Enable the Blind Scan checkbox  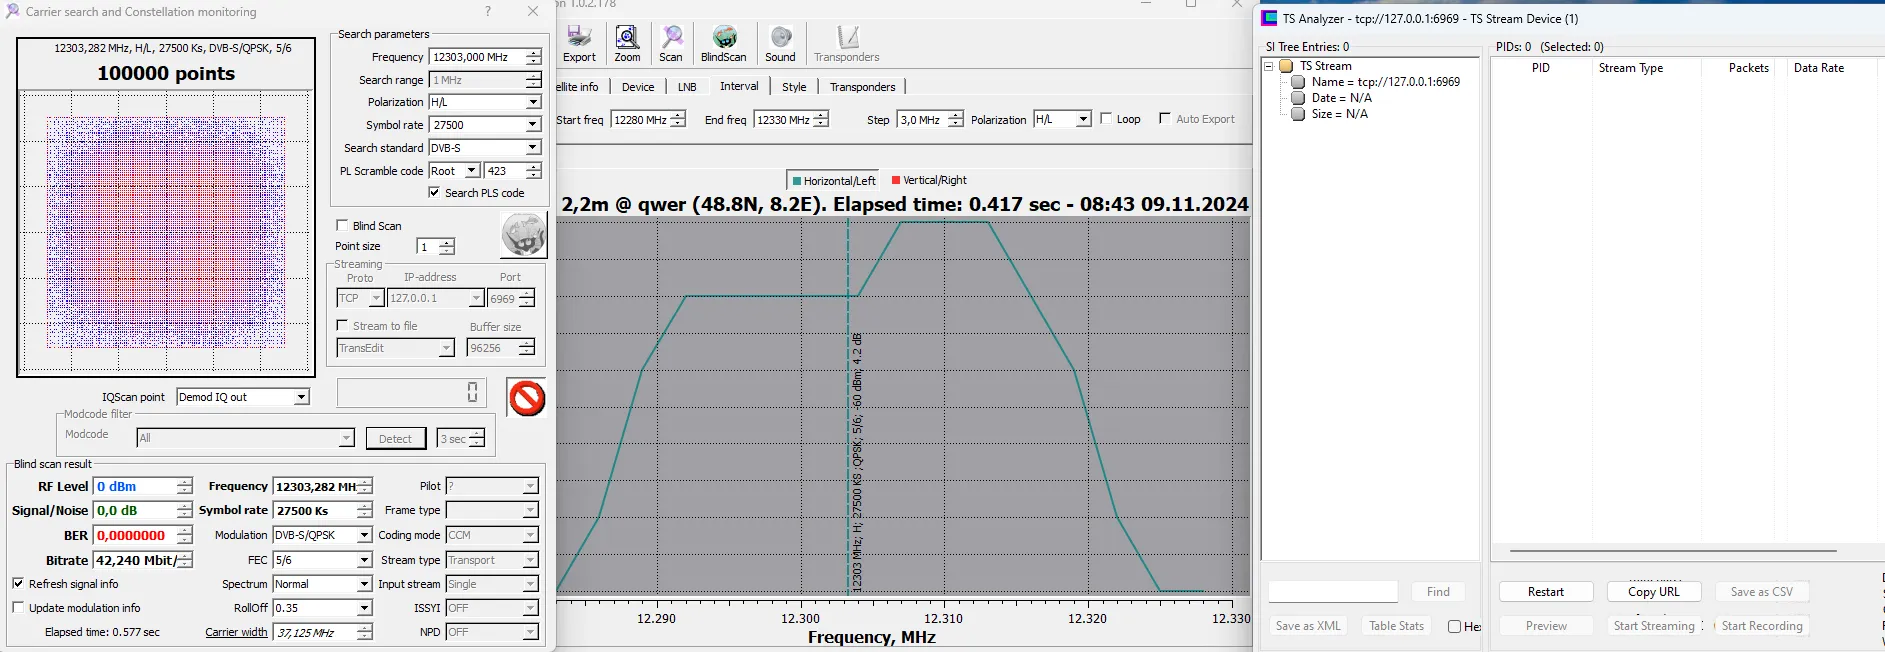pos(343,226)
